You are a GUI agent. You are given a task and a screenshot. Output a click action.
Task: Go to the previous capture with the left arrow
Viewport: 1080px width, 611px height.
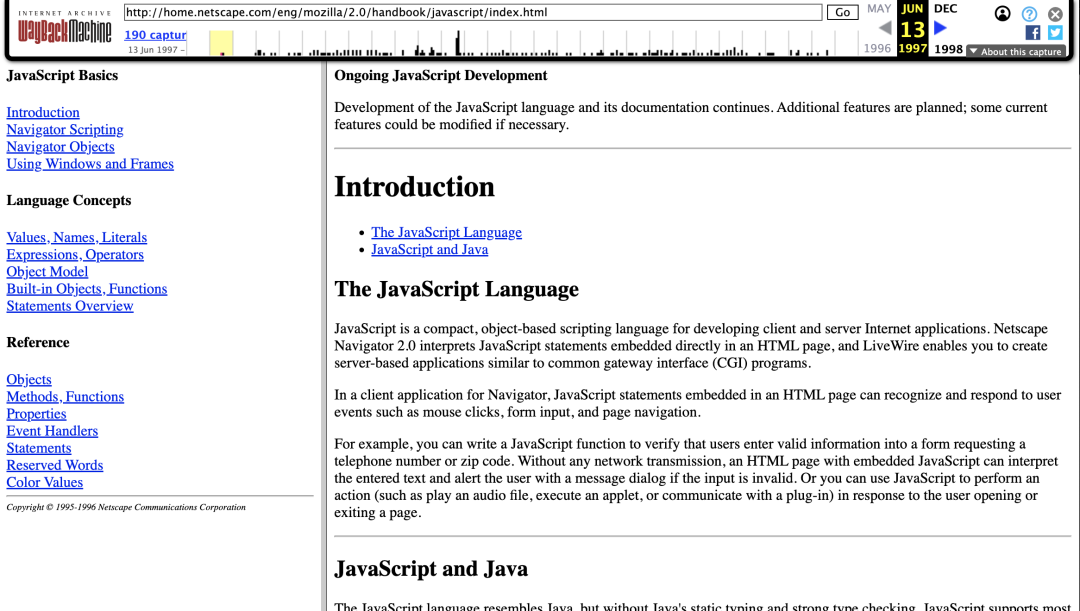(x=885, y=28)
